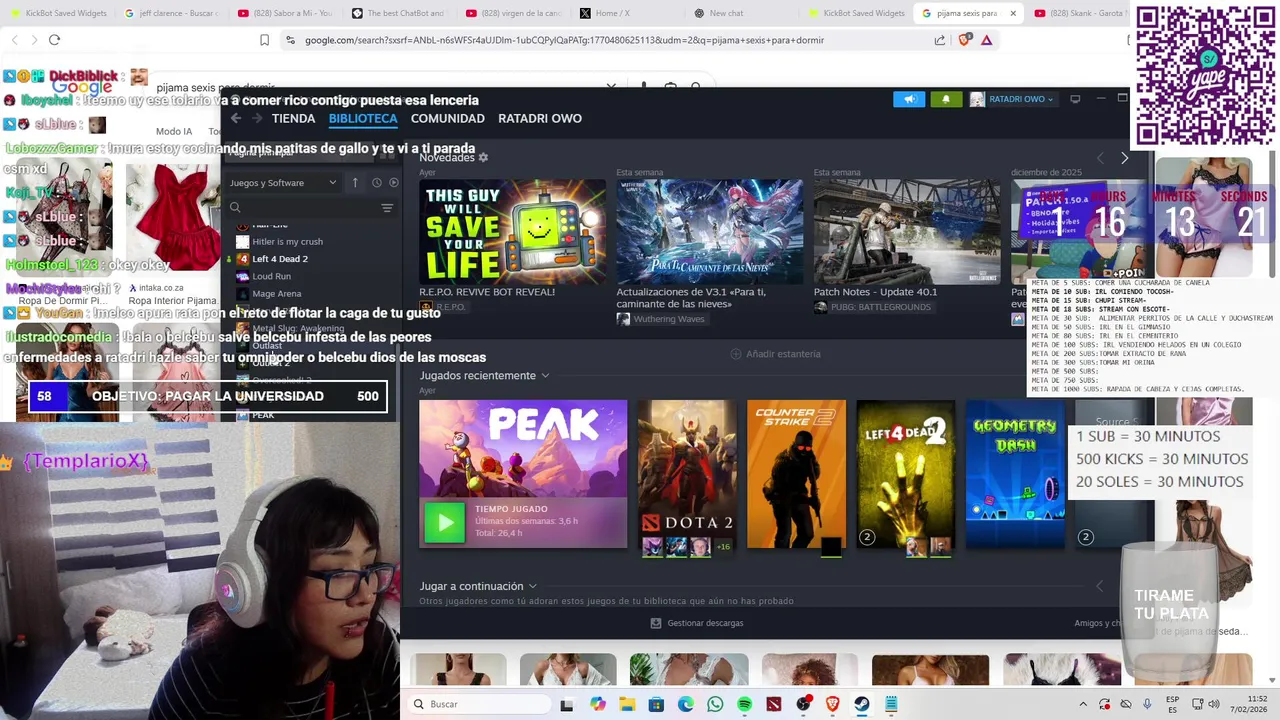Open WhatsApp from taskbar
The image size is (1280, 720).
click(715, 704)
